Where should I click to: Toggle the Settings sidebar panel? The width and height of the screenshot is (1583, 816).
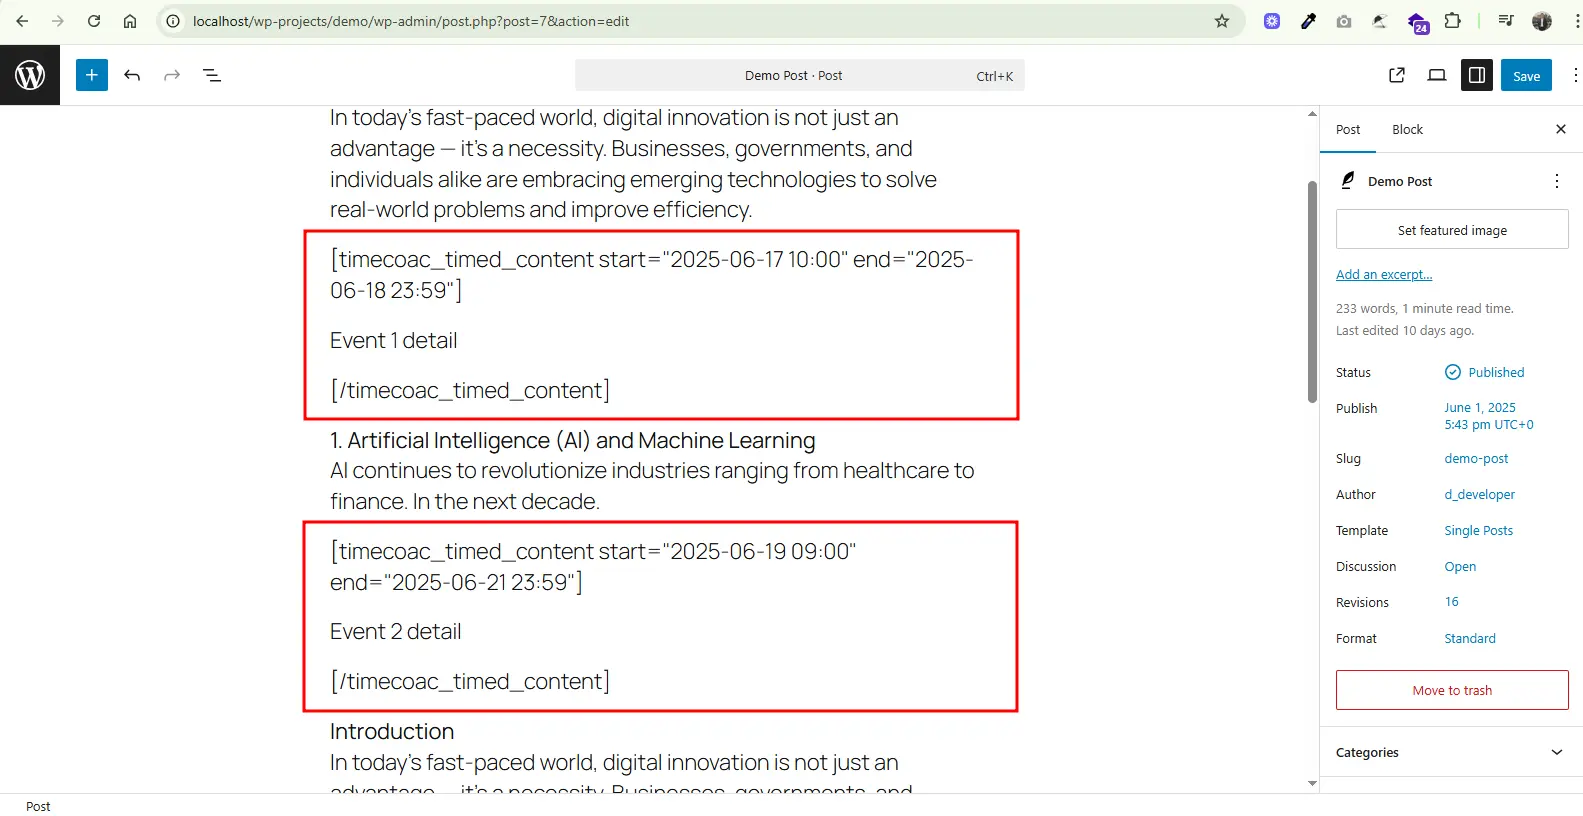click(1476, 75)
